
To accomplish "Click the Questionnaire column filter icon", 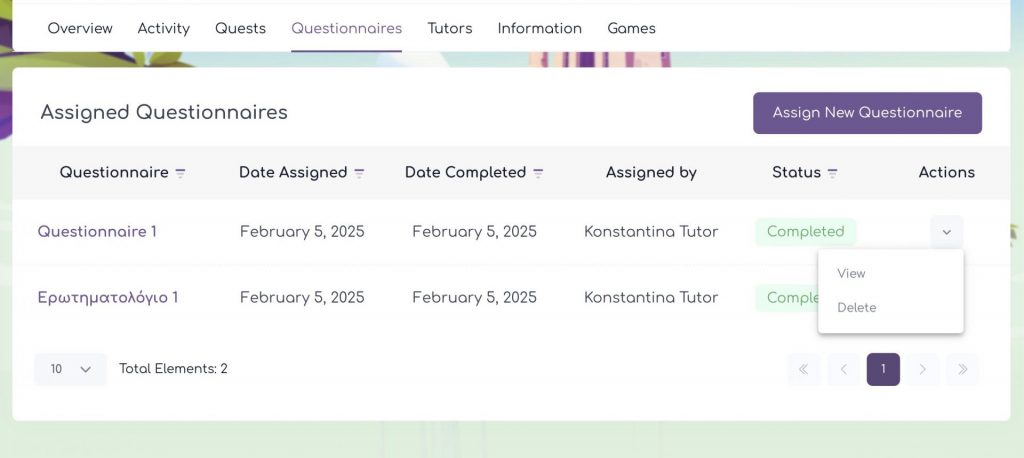I will click(x=181, y=173).
